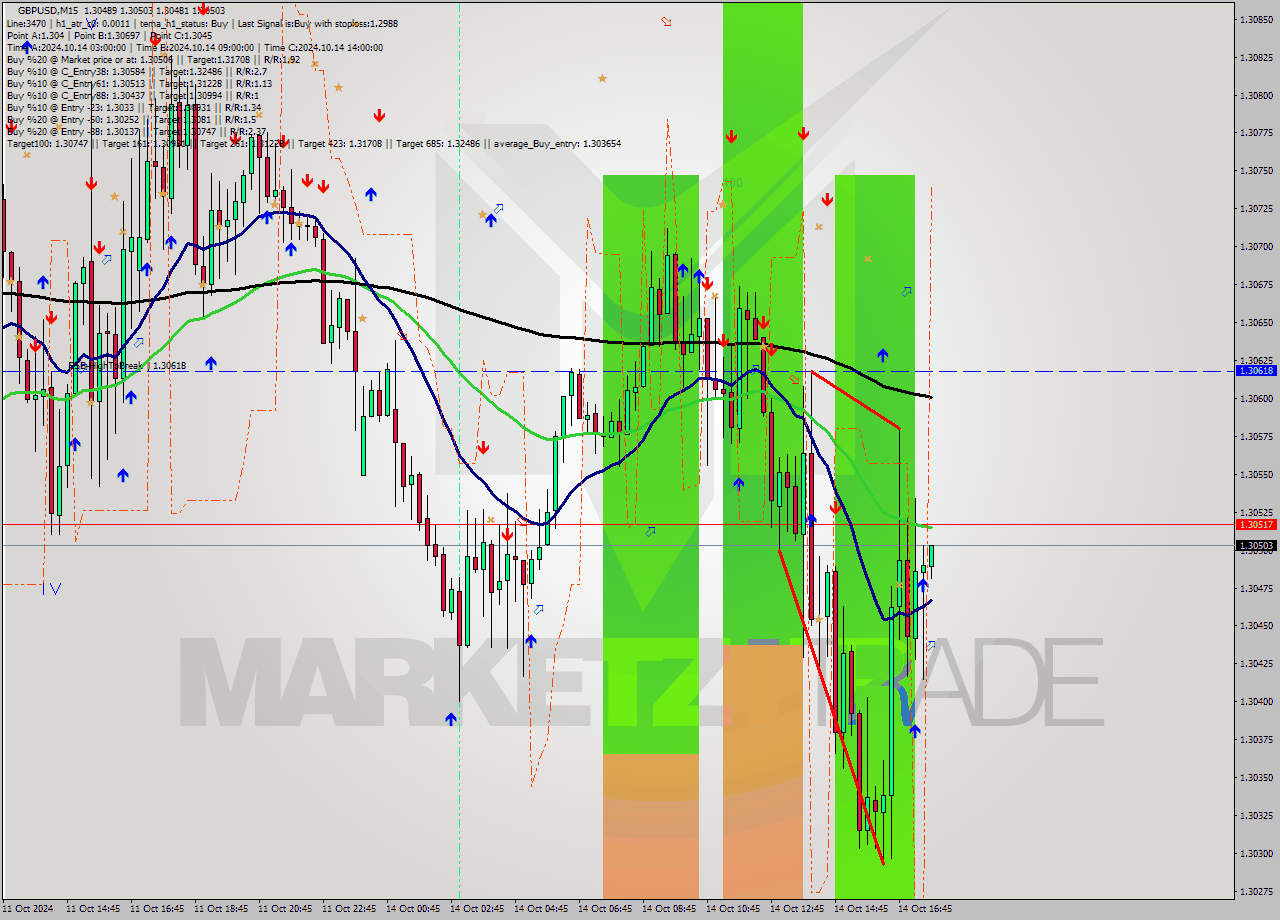The image size is (1280, 920).
Task: Click the '14 Oct 04:45' time label
Action: (x=541, y=909)
